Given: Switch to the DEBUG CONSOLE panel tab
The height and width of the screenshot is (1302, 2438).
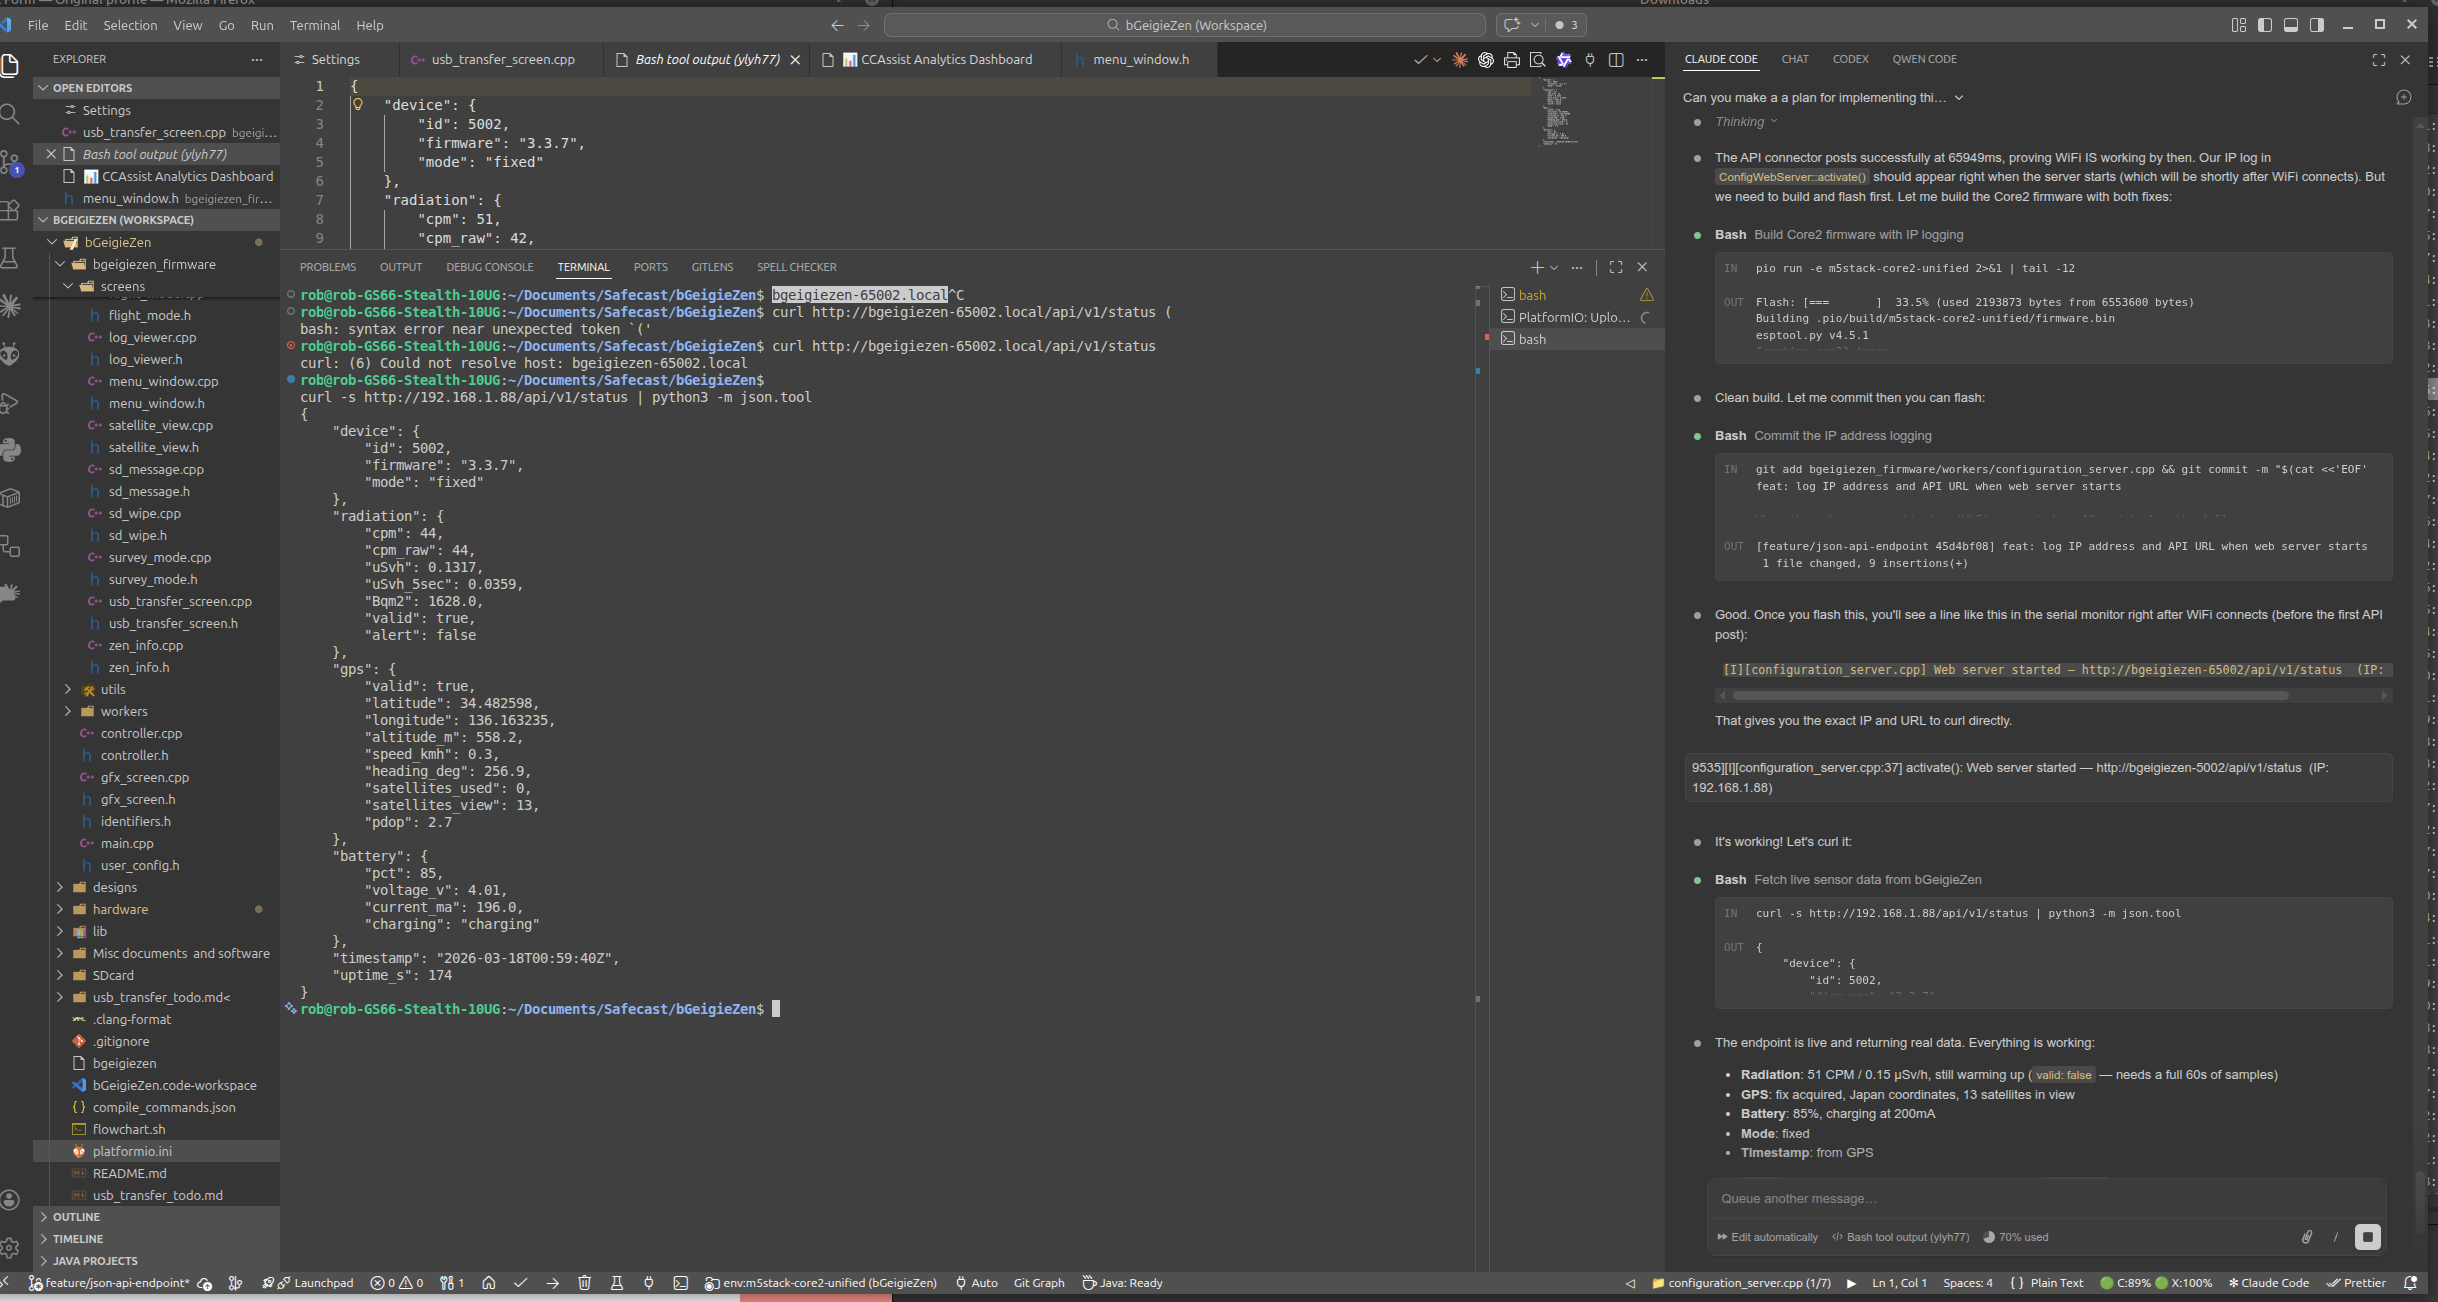Looking at the screenshot, I should click(489, 267).
